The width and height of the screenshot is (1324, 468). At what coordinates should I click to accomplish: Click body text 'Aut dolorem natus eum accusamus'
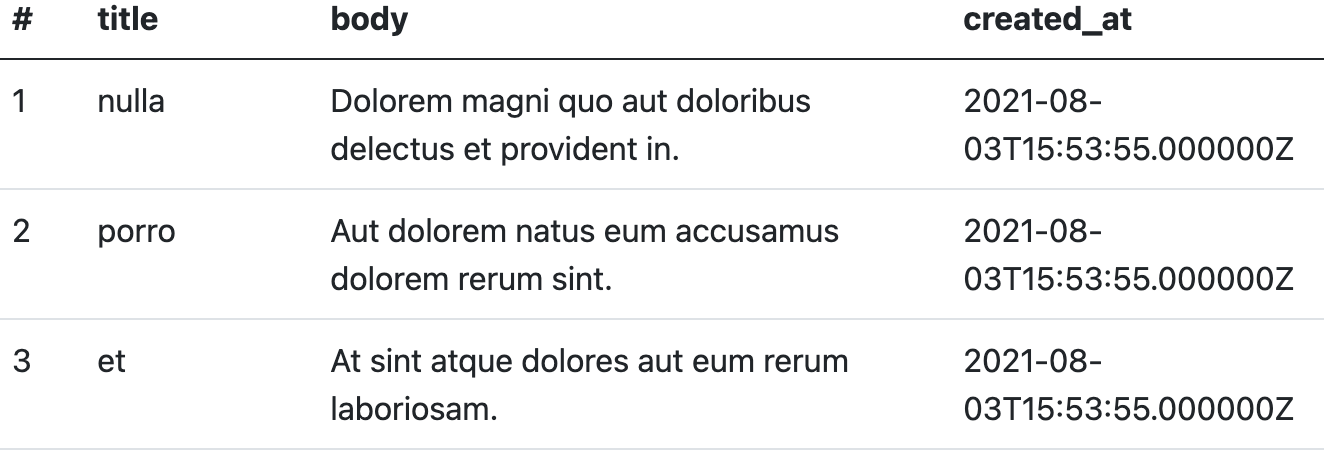(585, 232)
